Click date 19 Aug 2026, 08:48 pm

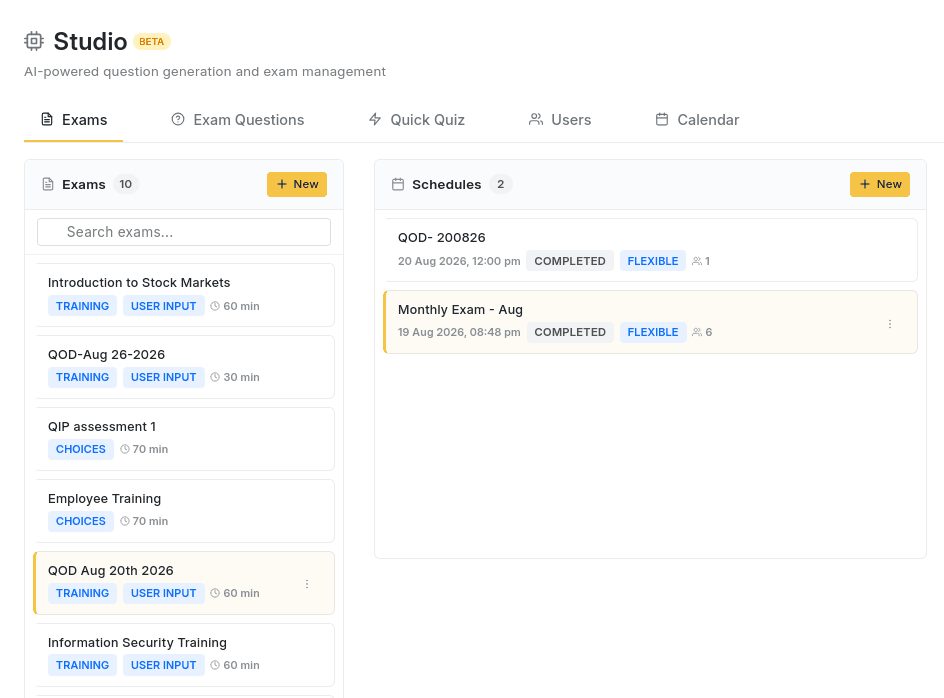(459, 332)
